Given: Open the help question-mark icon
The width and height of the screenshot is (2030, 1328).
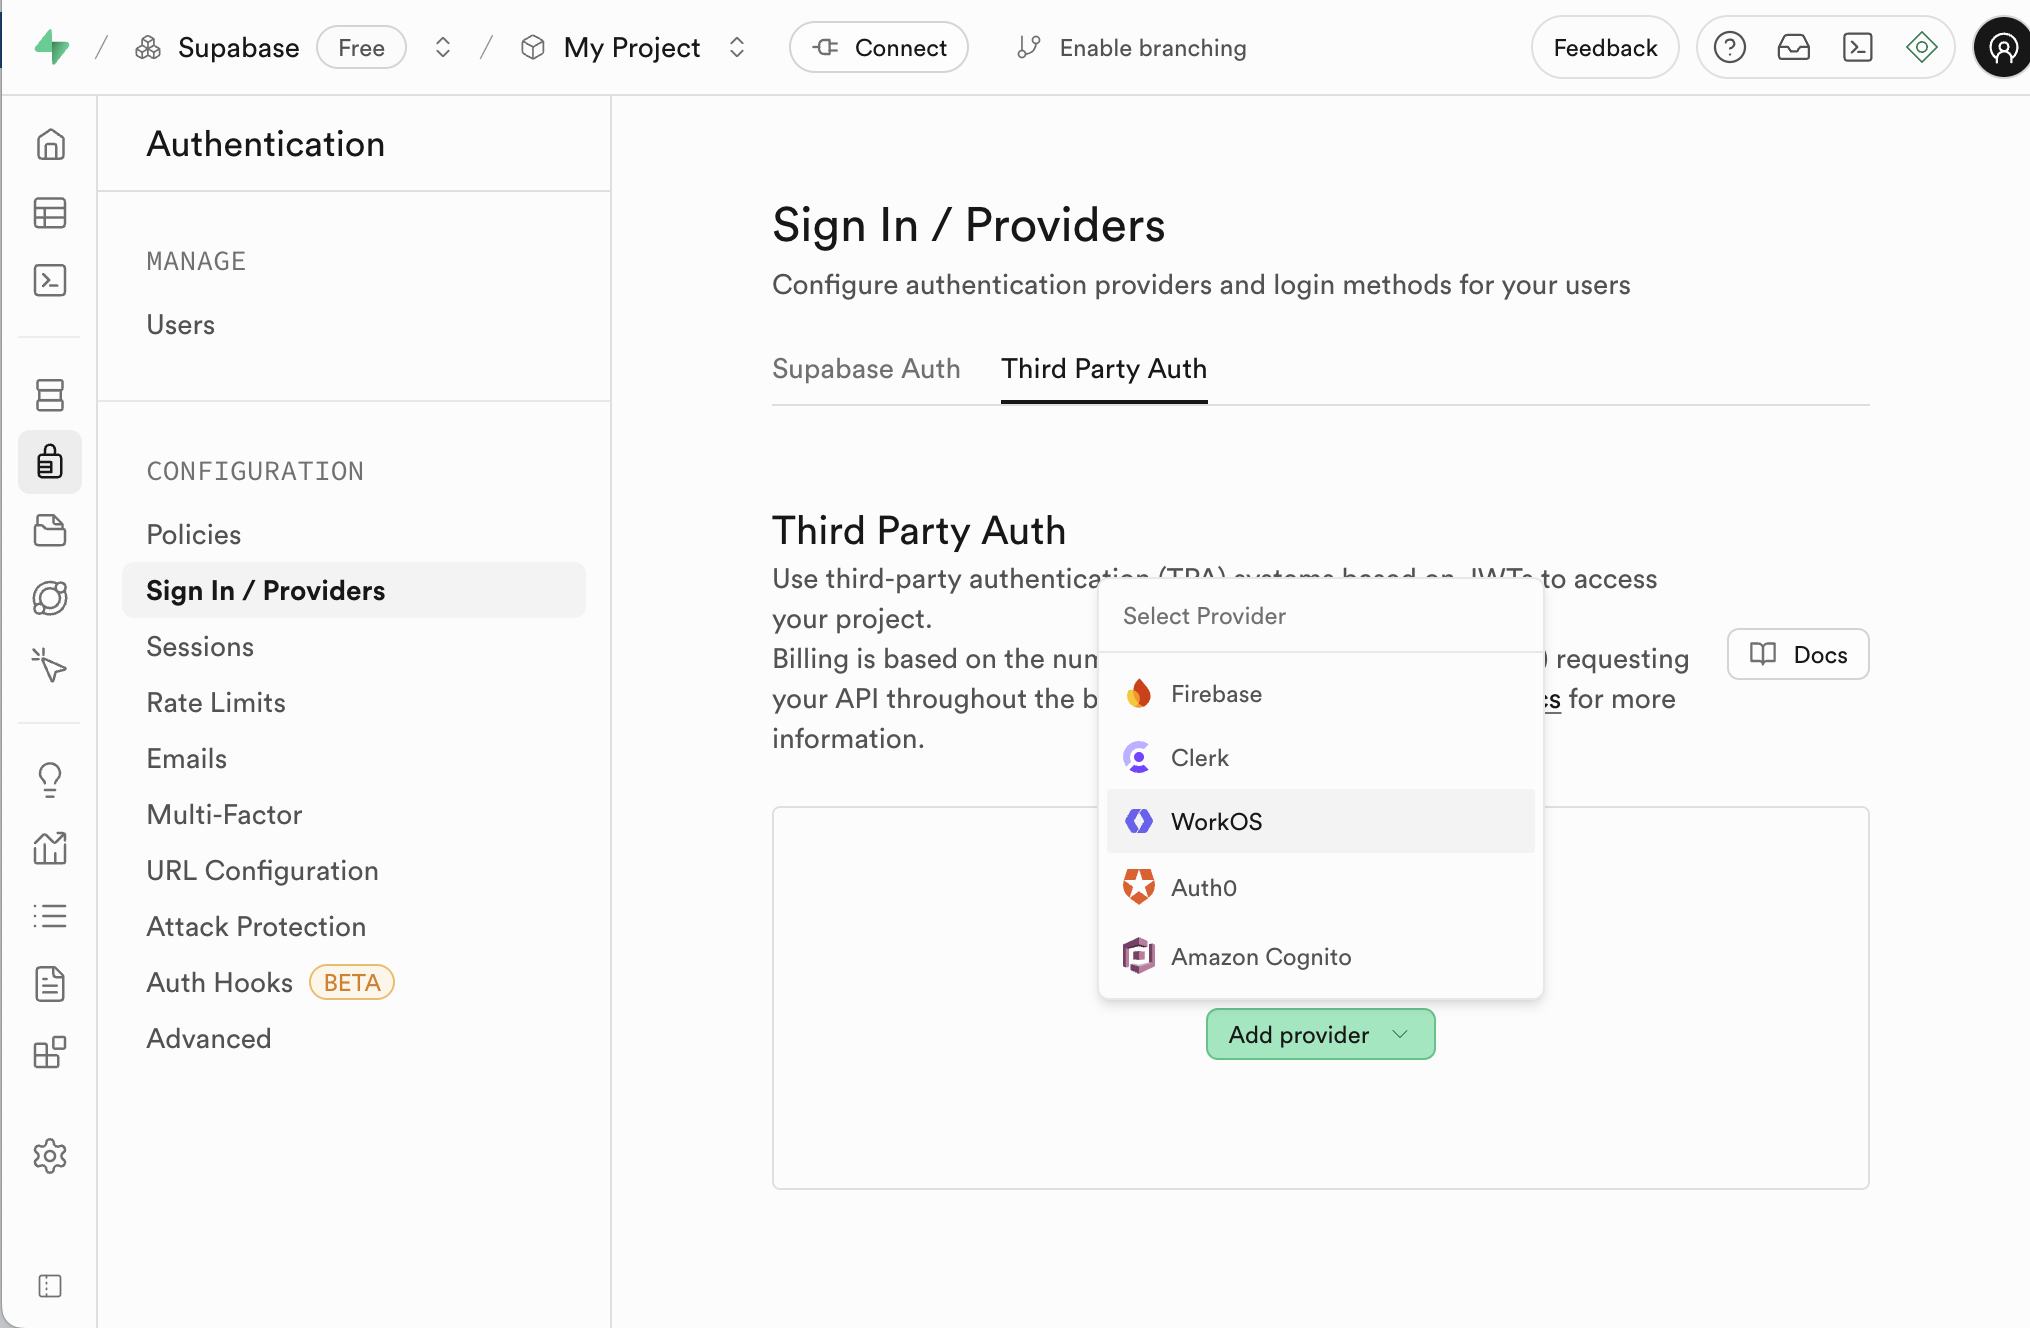Looking at the screenshot, I should [x=1728, y=47].
